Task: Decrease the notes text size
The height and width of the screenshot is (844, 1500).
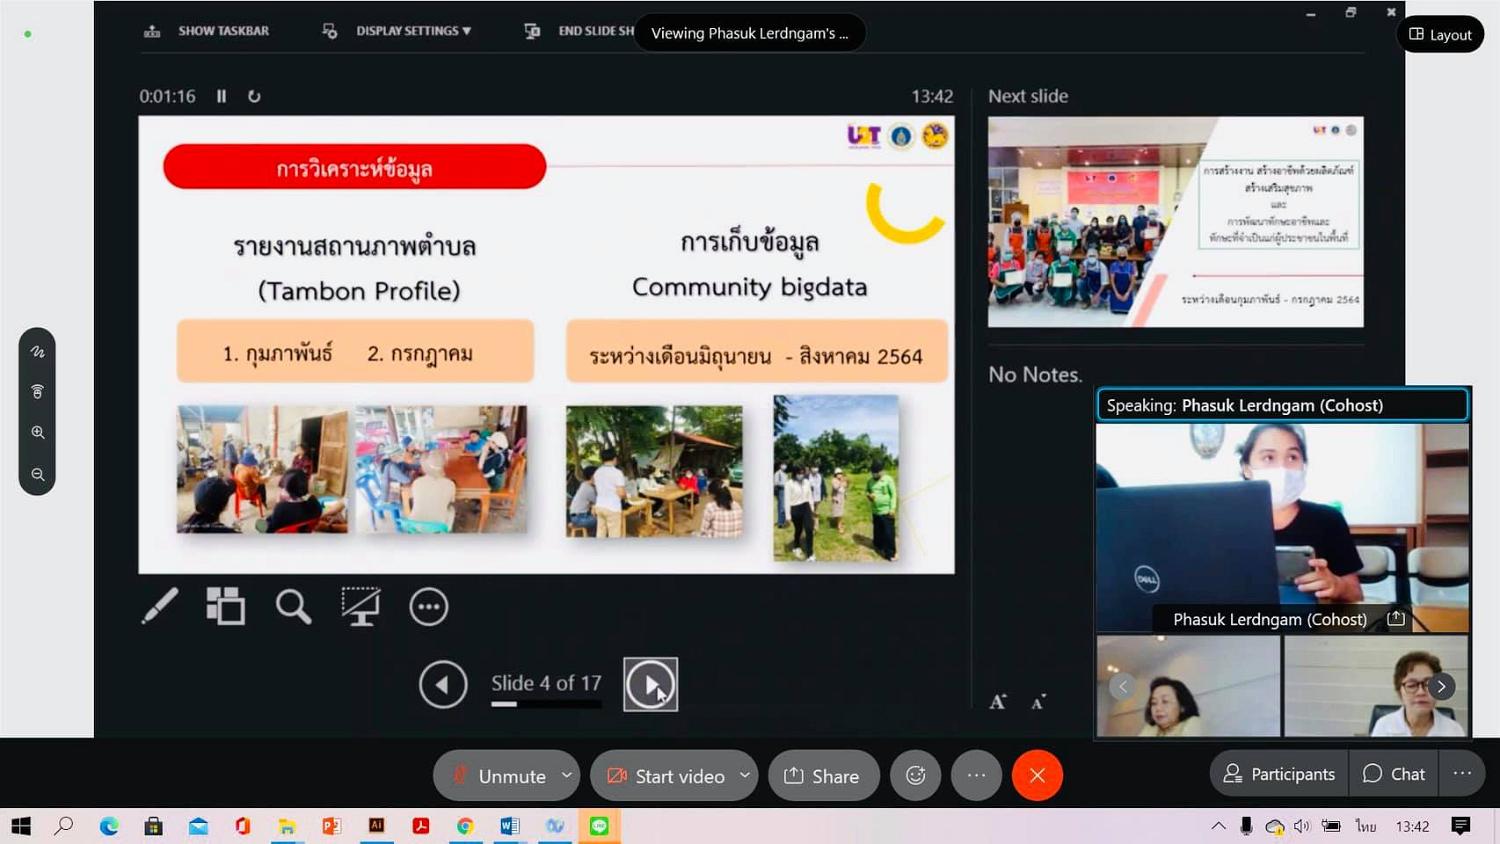Action: pyautogui.click(x=1038, y=701)
